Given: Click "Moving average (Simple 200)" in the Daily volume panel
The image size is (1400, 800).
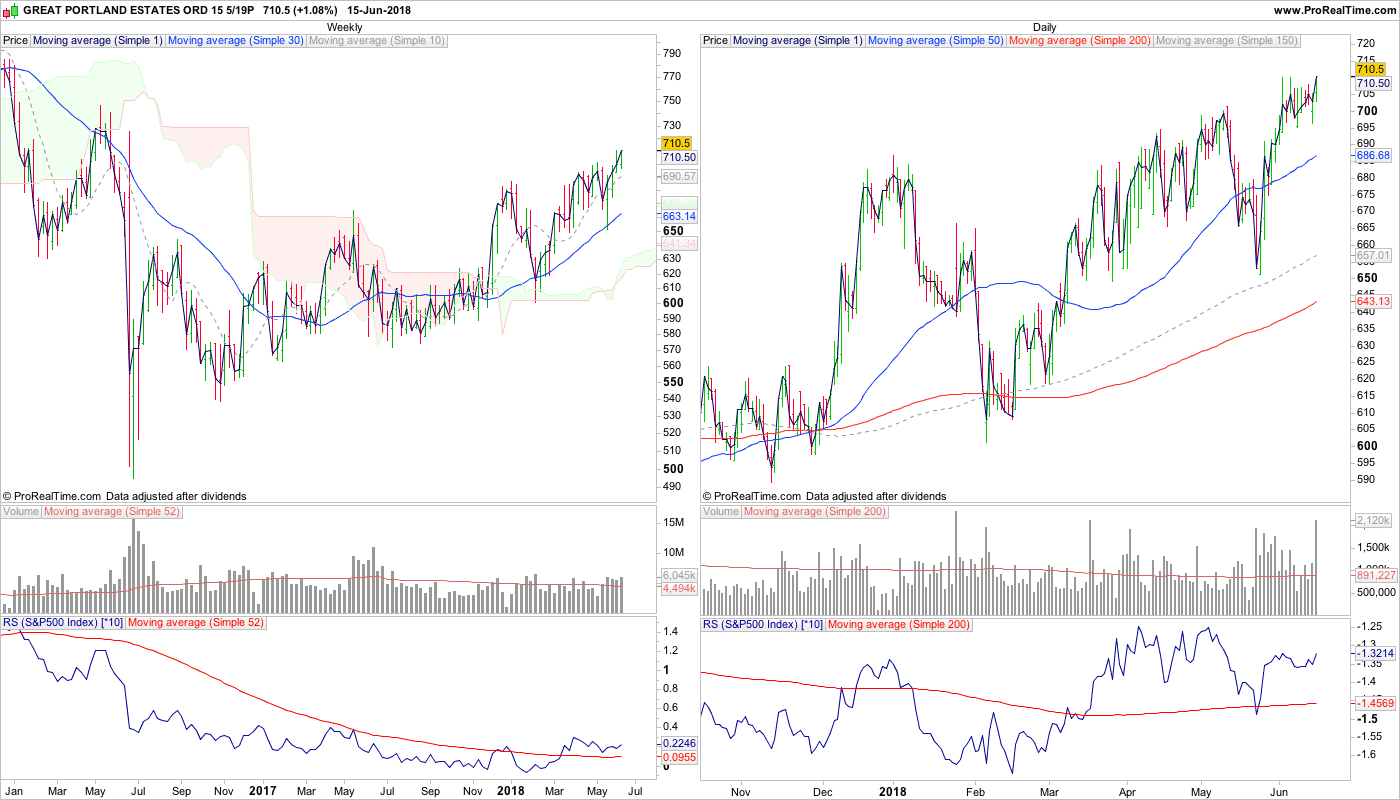Looking at the screenshot, I should (x=815, y=512).
